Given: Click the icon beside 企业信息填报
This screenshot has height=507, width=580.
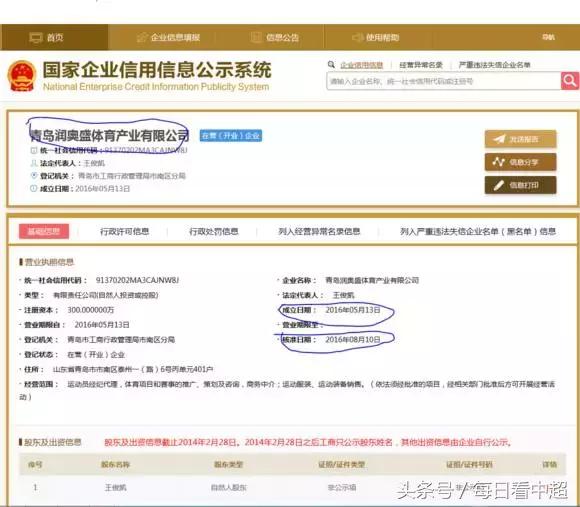Looking at the screenshot, I should pos(141,37).
